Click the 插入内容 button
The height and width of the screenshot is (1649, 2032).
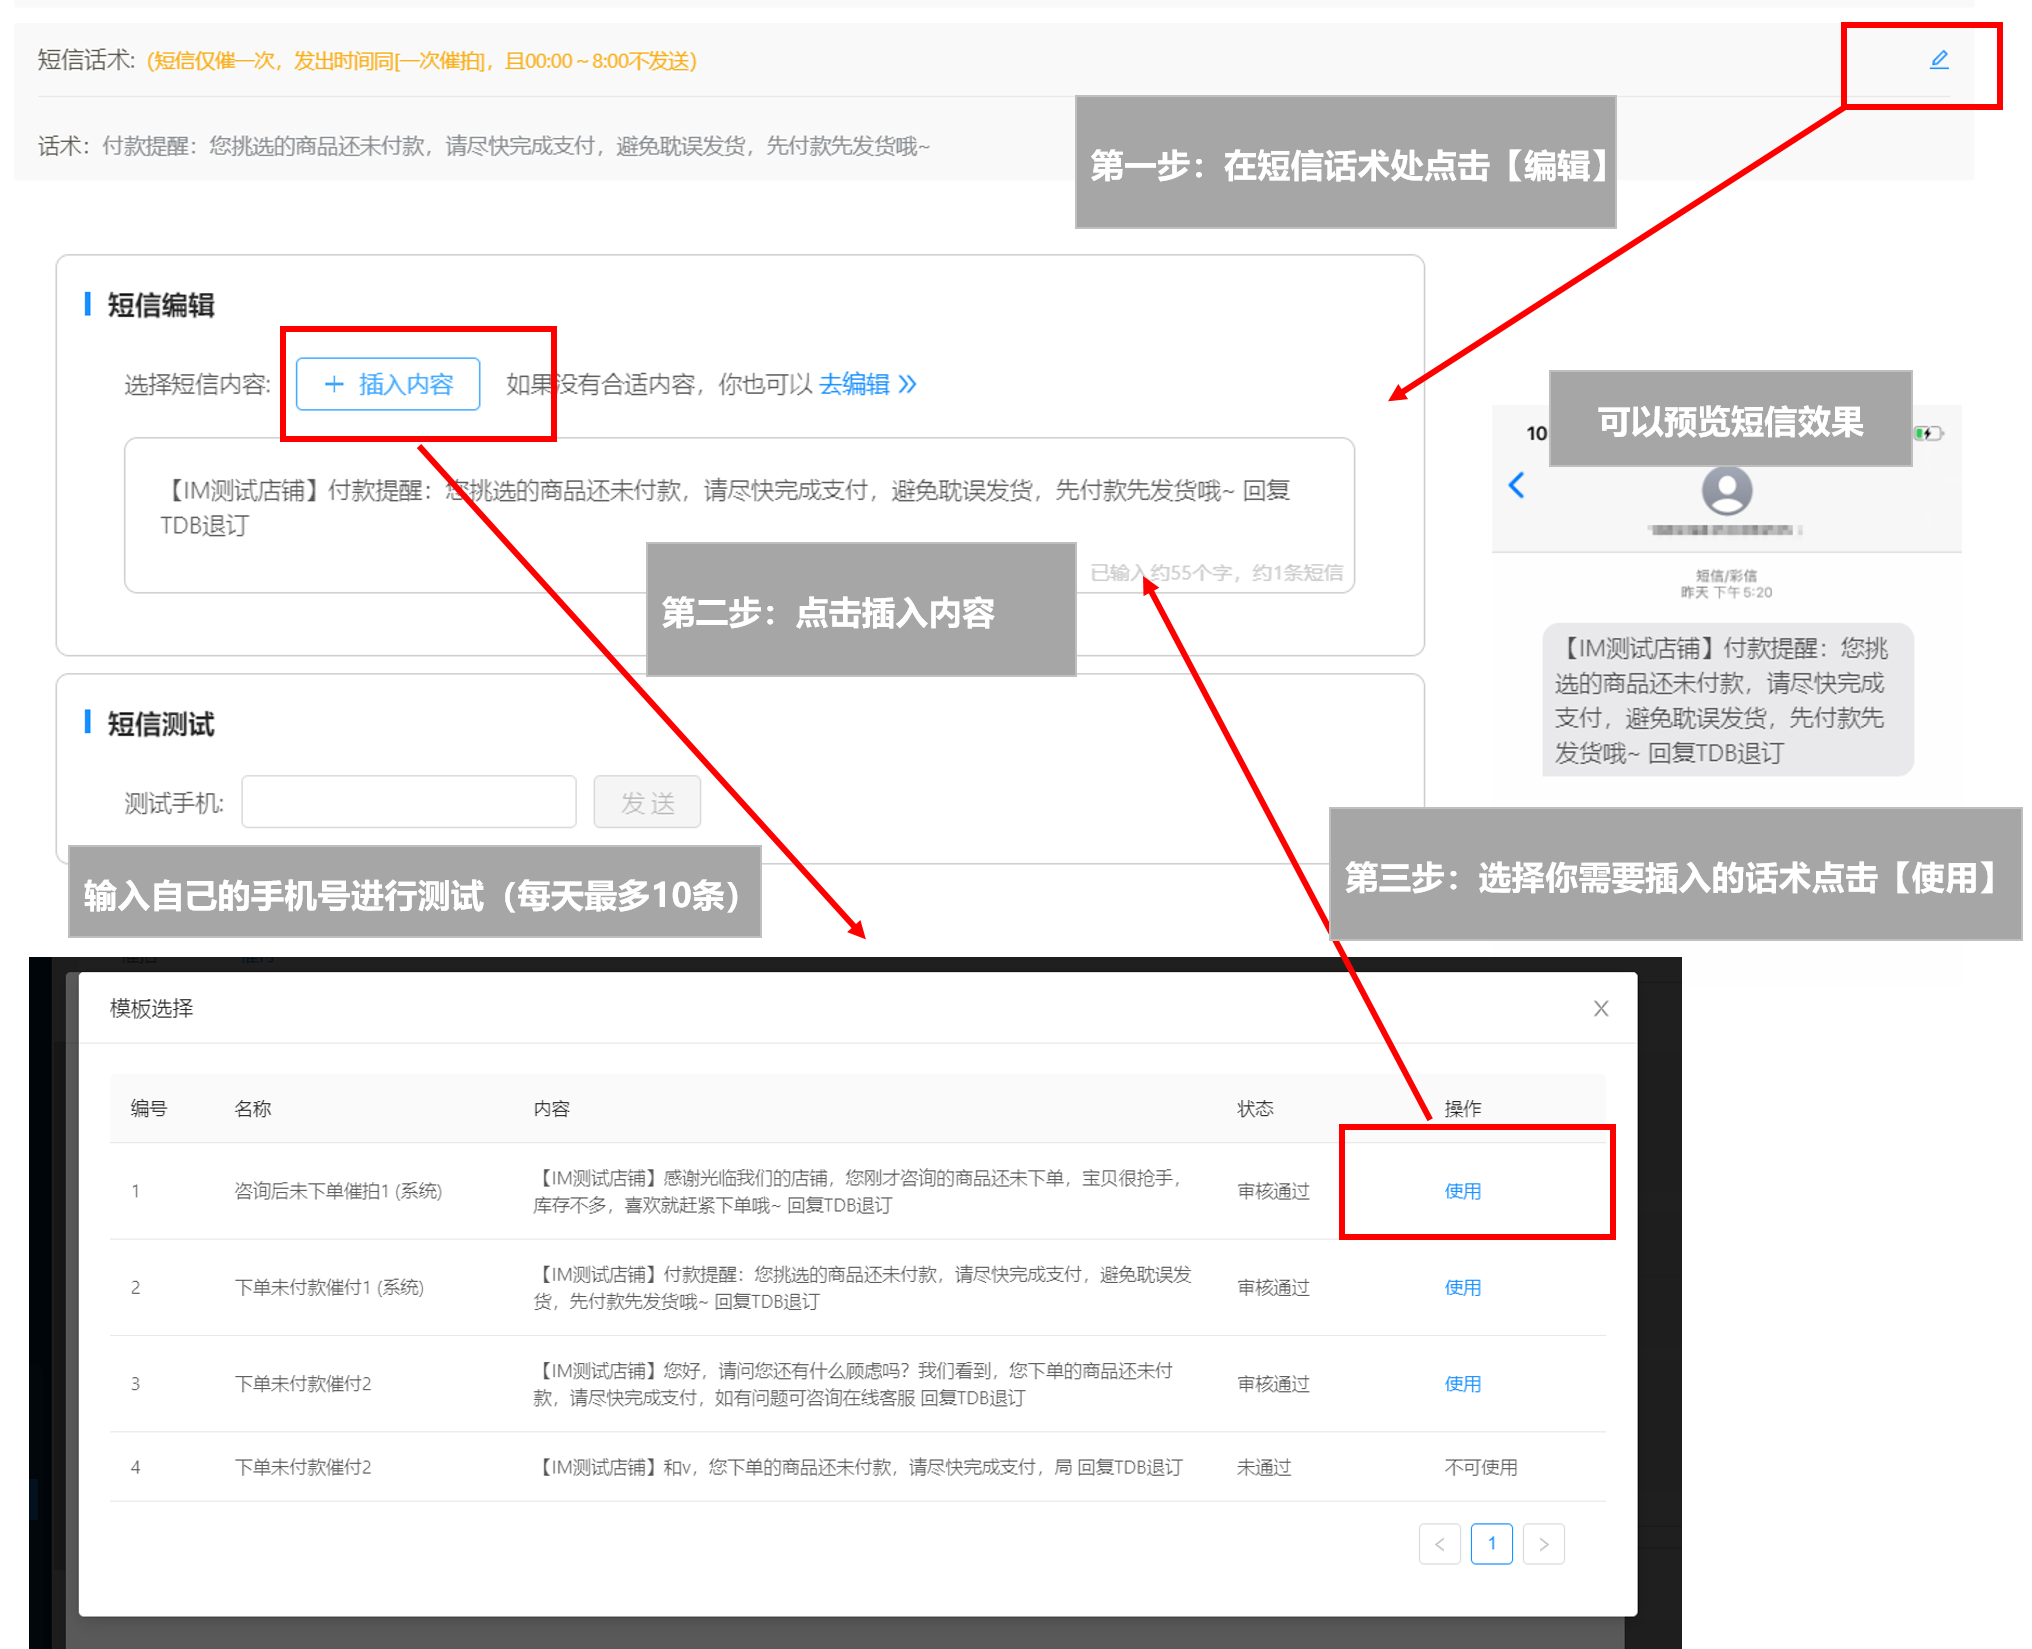click(x=388, y=384)
